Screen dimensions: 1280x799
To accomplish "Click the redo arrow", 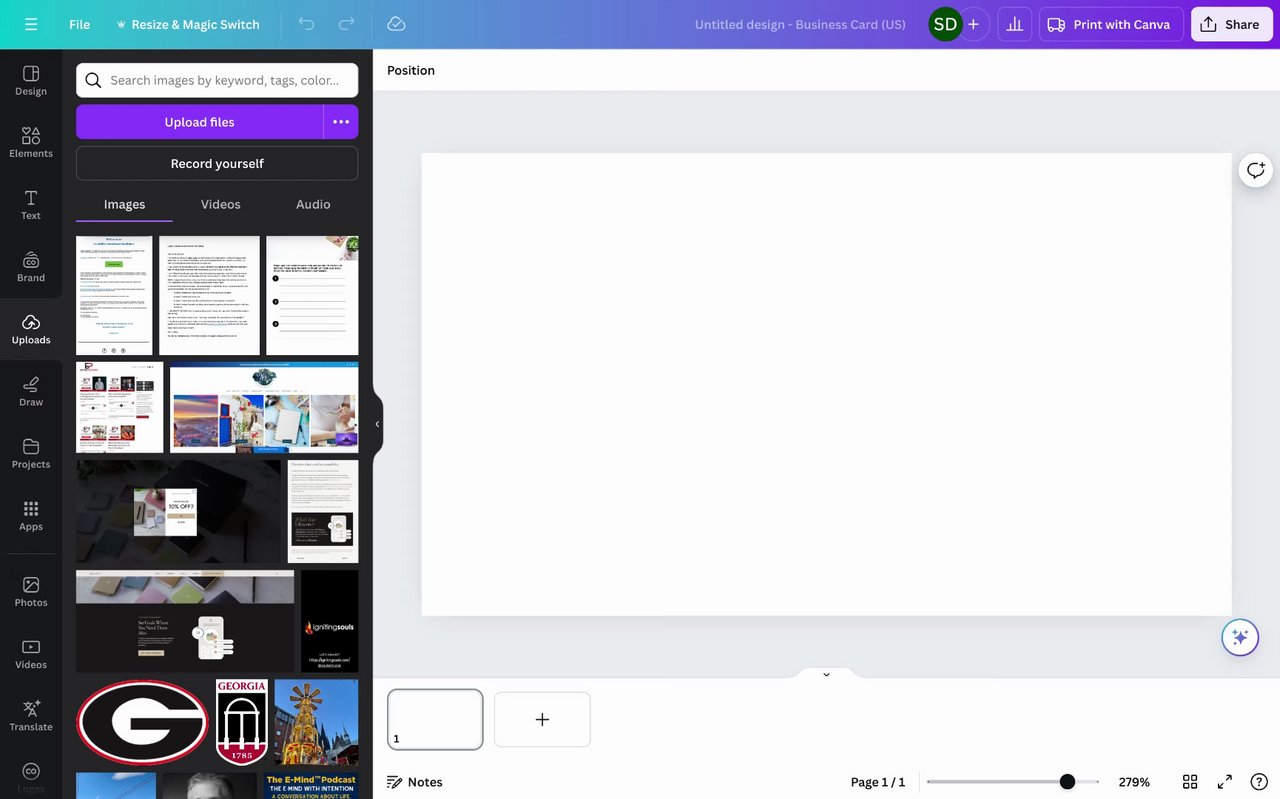I will click(x=346, y=24).
